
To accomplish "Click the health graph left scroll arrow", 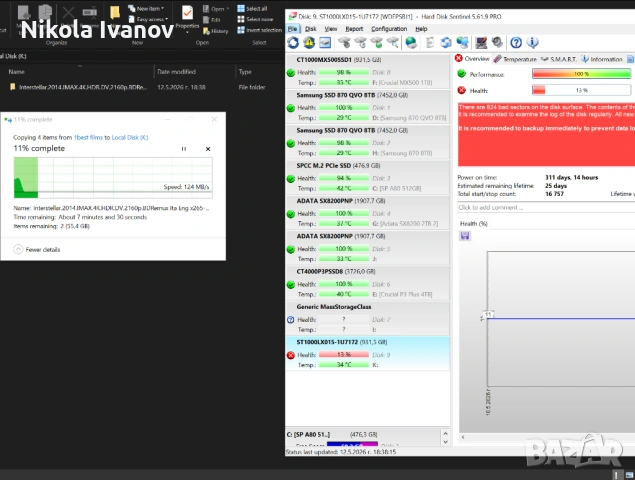I will 463,437.
